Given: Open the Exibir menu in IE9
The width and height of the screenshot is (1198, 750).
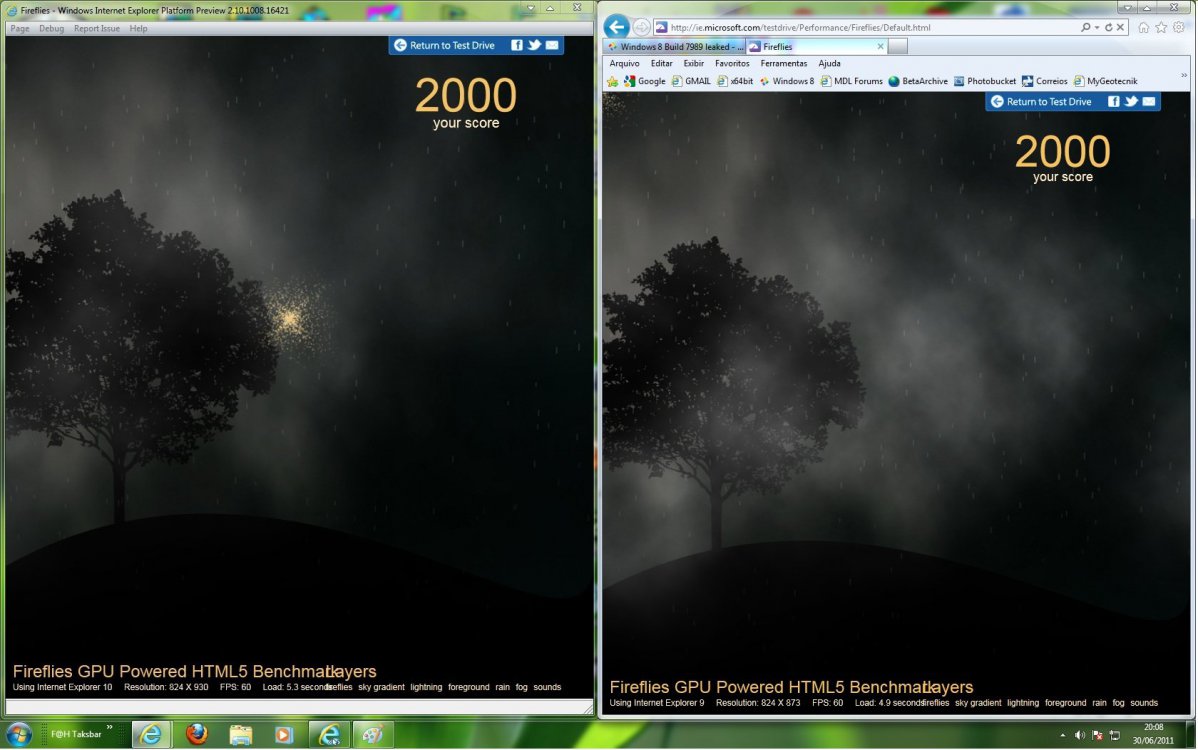Looking at the screenshot, I should 694,63.
